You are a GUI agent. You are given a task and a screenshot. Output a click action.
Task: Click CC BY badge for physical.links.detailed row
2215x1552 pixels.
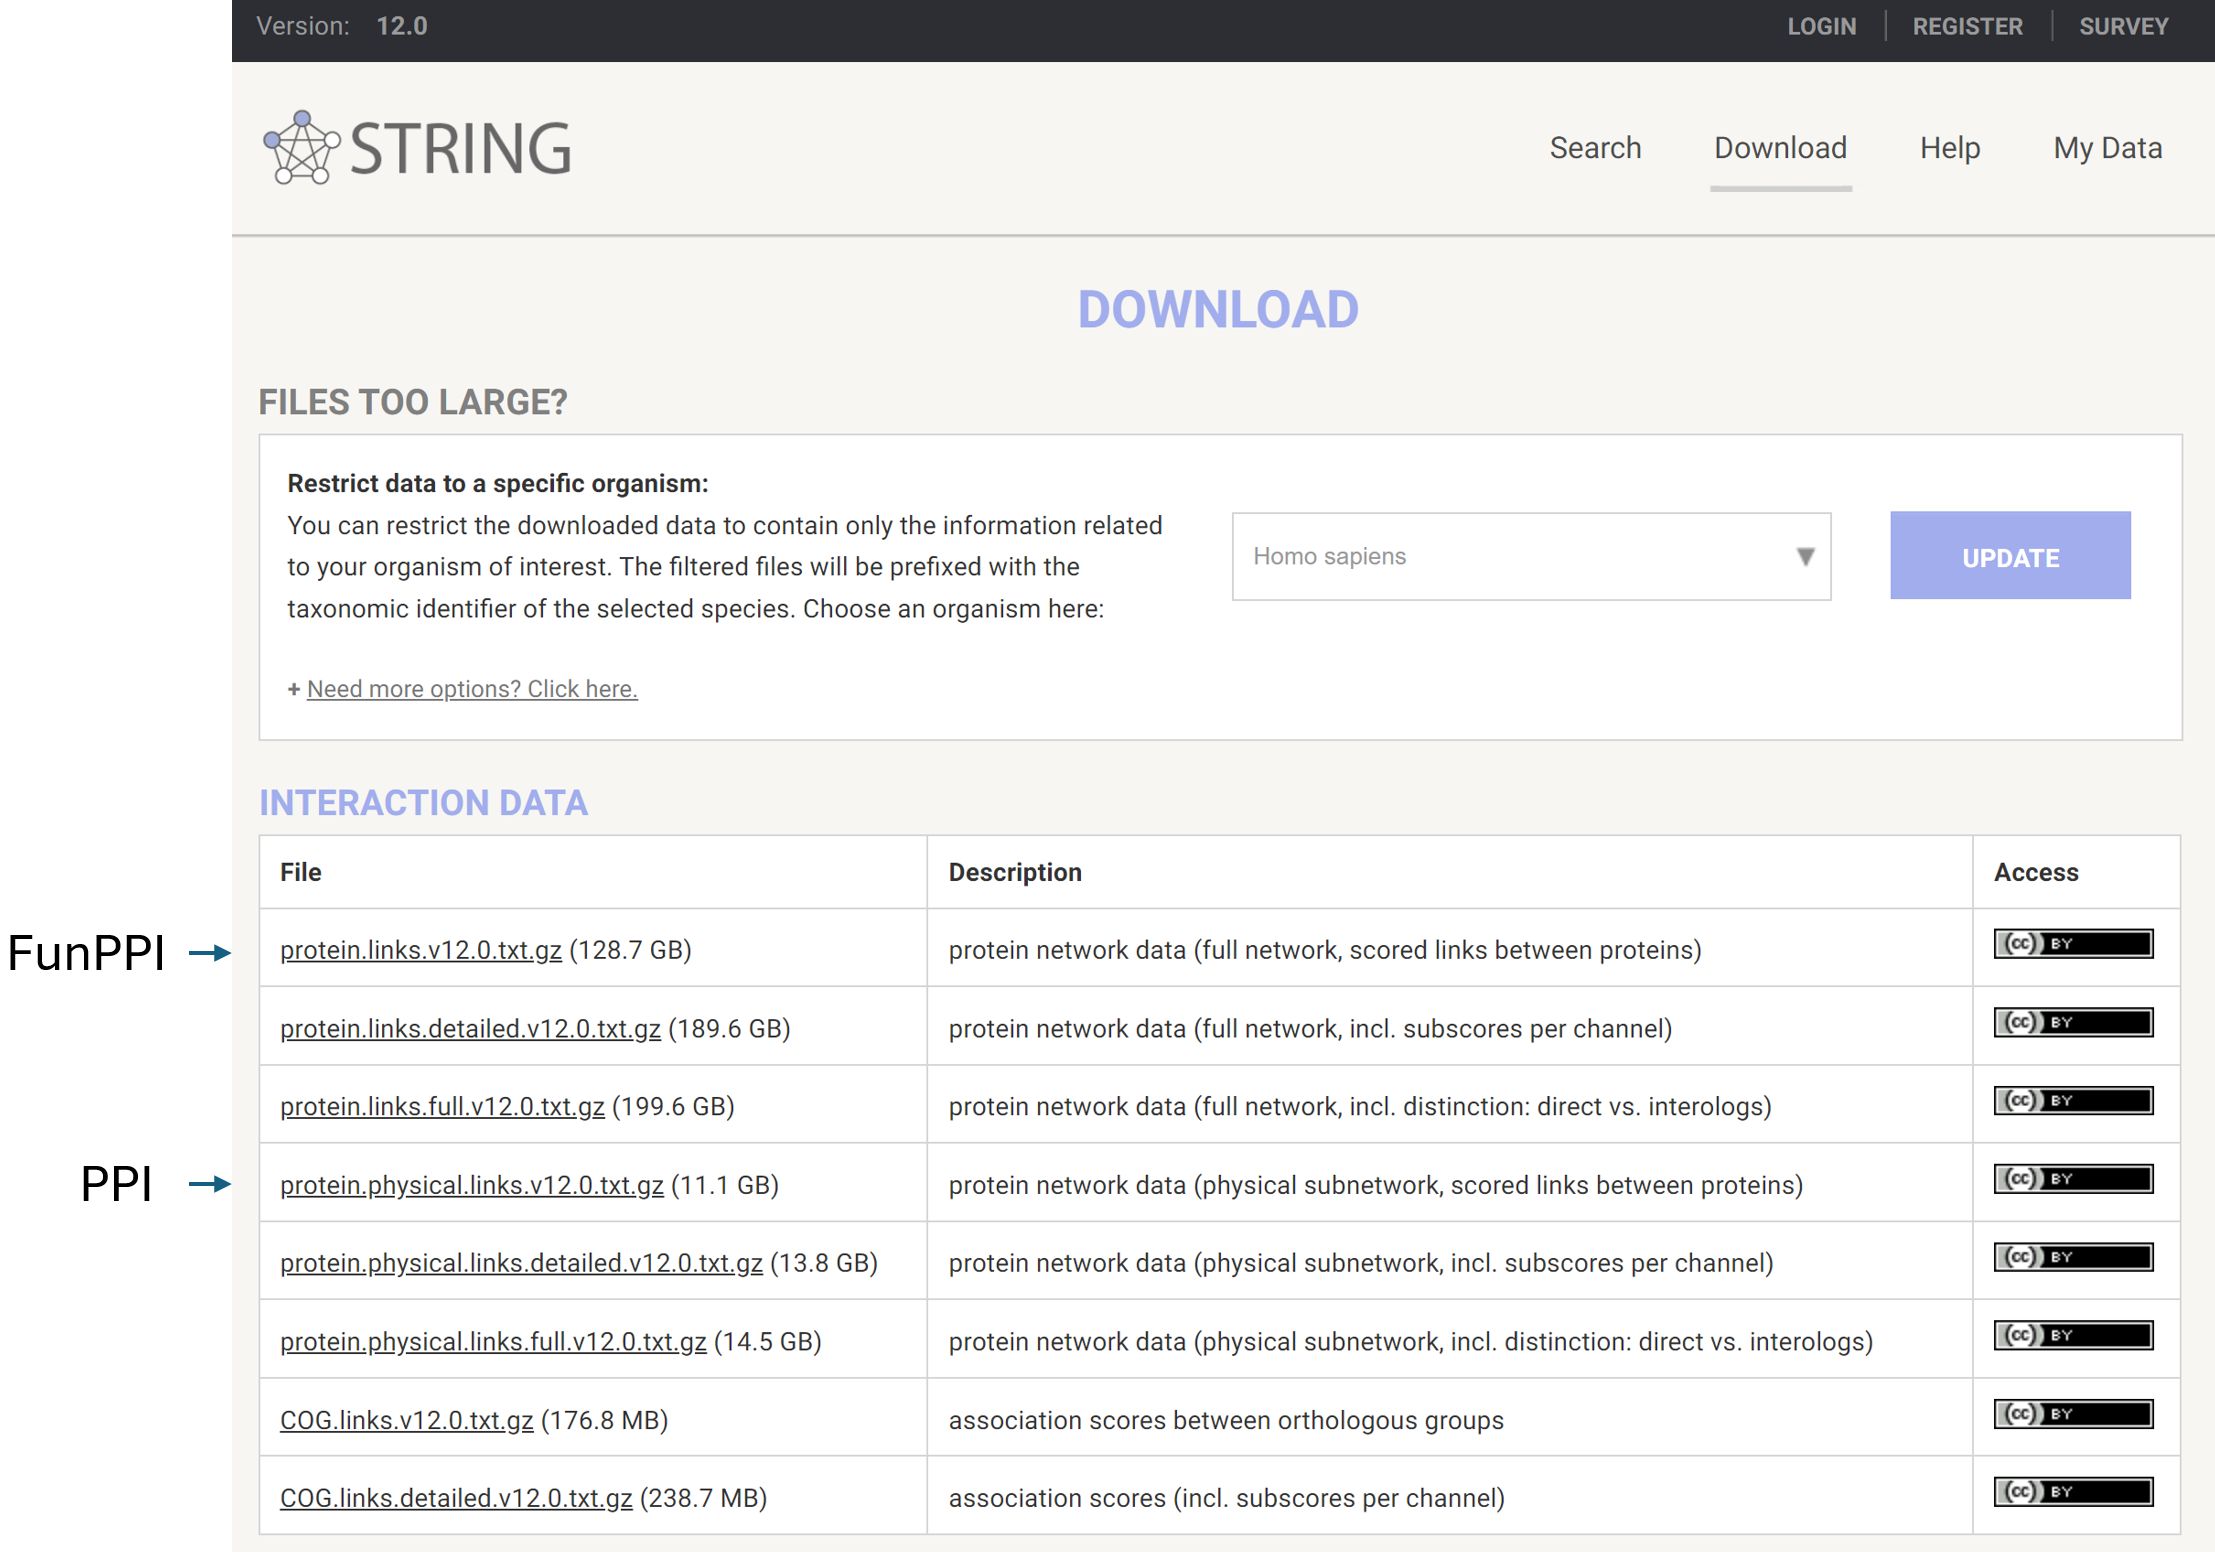2072,1257
